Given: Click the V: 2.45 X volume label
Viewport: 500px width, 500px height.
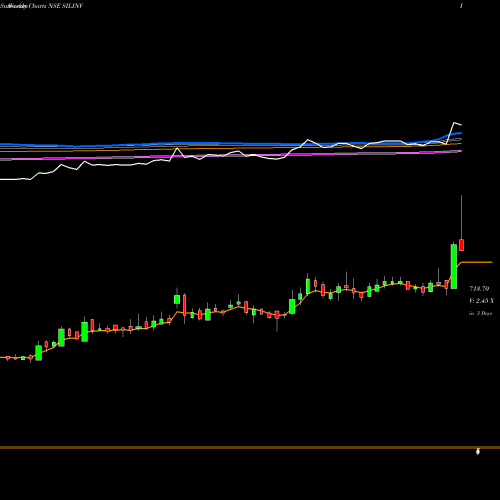Looking at the screenshot, I should (481, 301).
